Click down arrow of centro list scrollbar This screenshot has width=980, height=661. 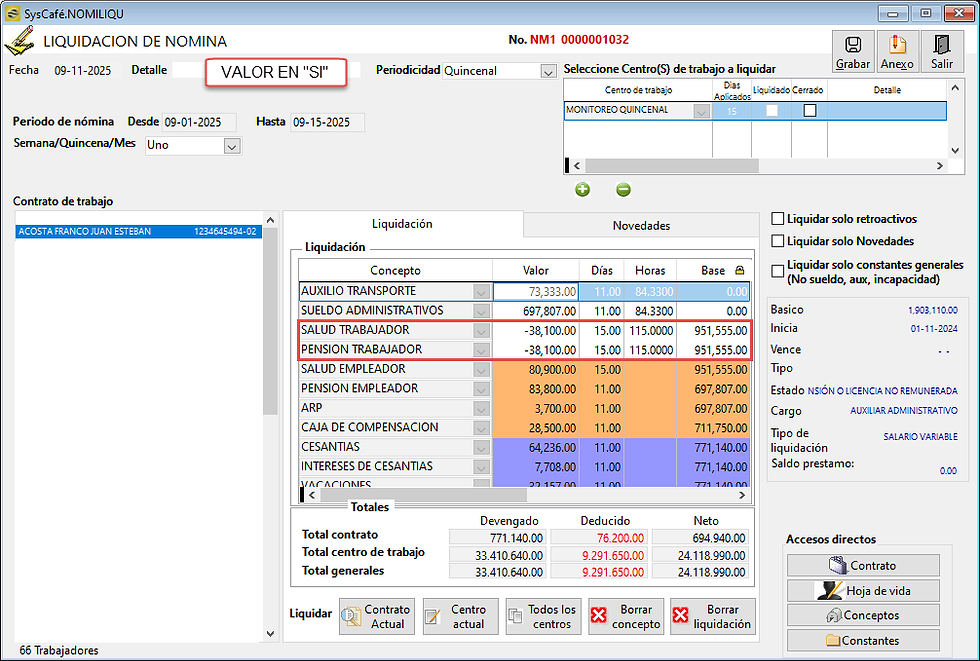[955, 151]
